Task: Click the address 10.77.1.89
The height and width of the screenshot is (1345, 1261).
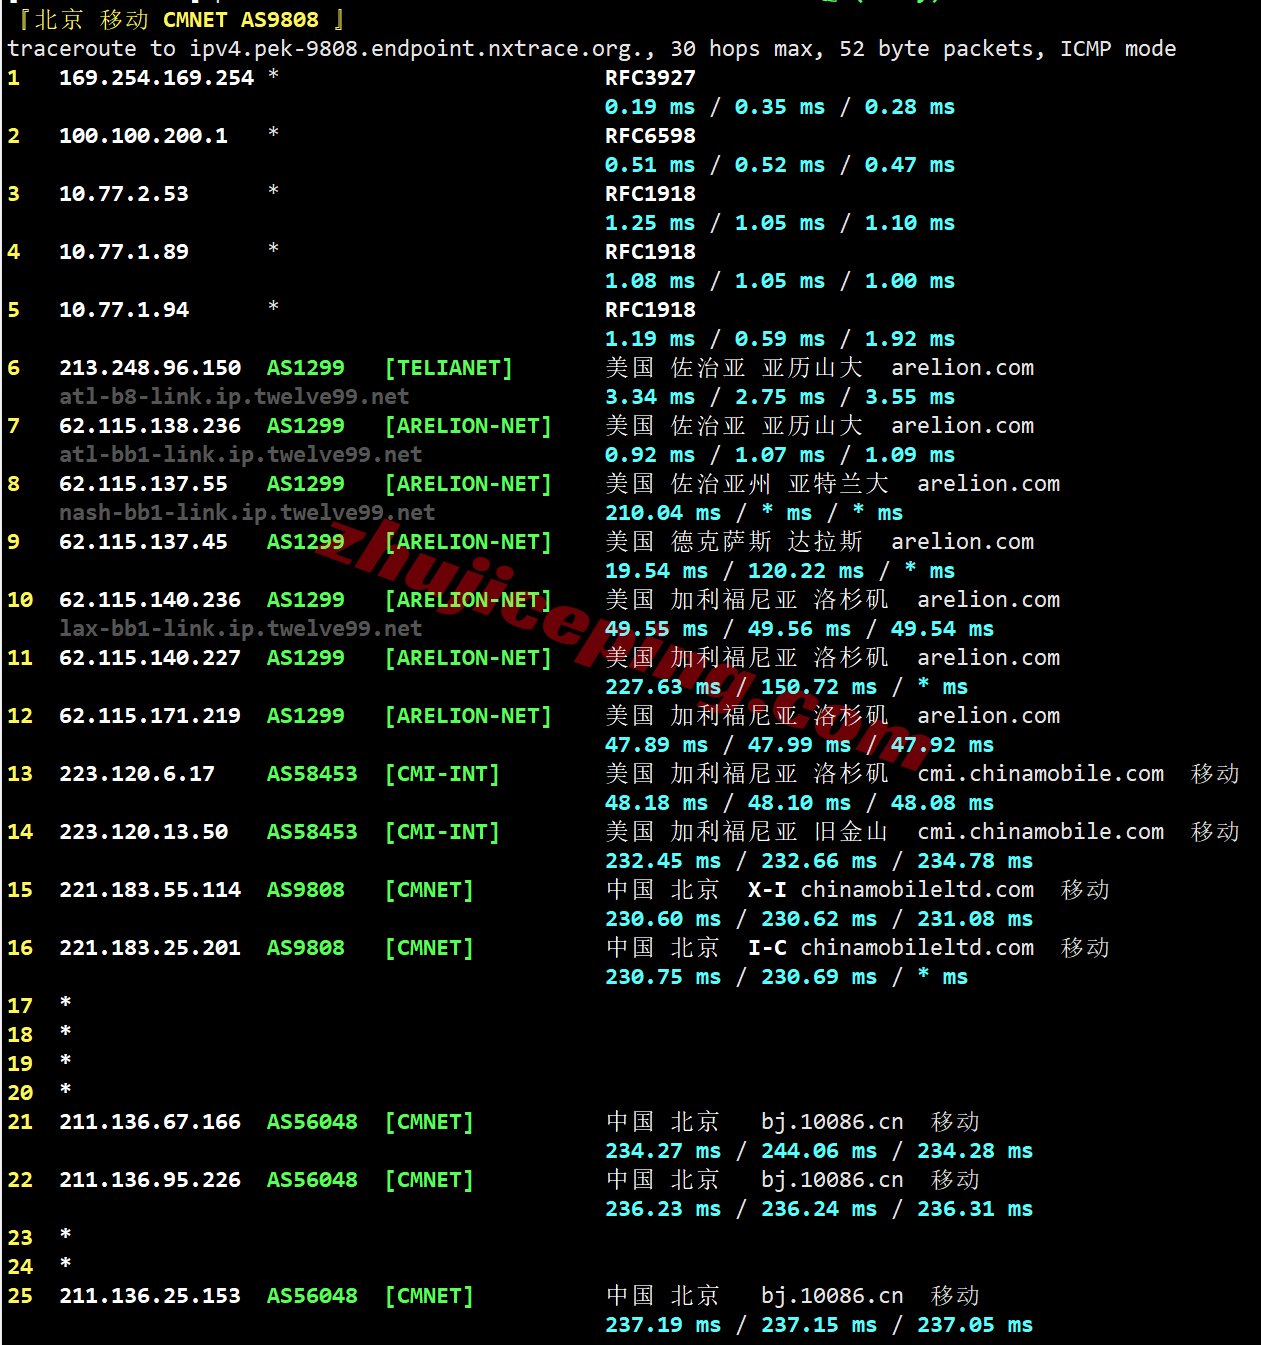Action: 124,252
